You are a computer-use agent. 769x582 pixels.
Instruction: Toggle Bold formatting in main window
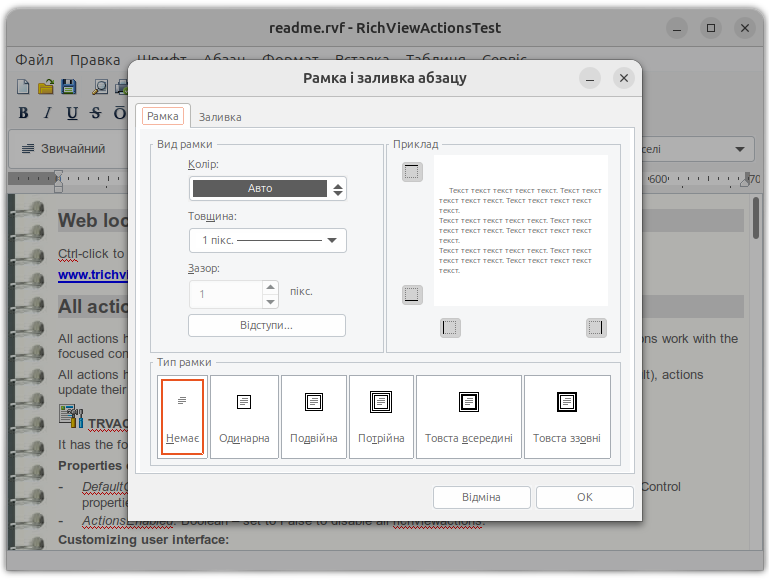(x=23, y=113)
